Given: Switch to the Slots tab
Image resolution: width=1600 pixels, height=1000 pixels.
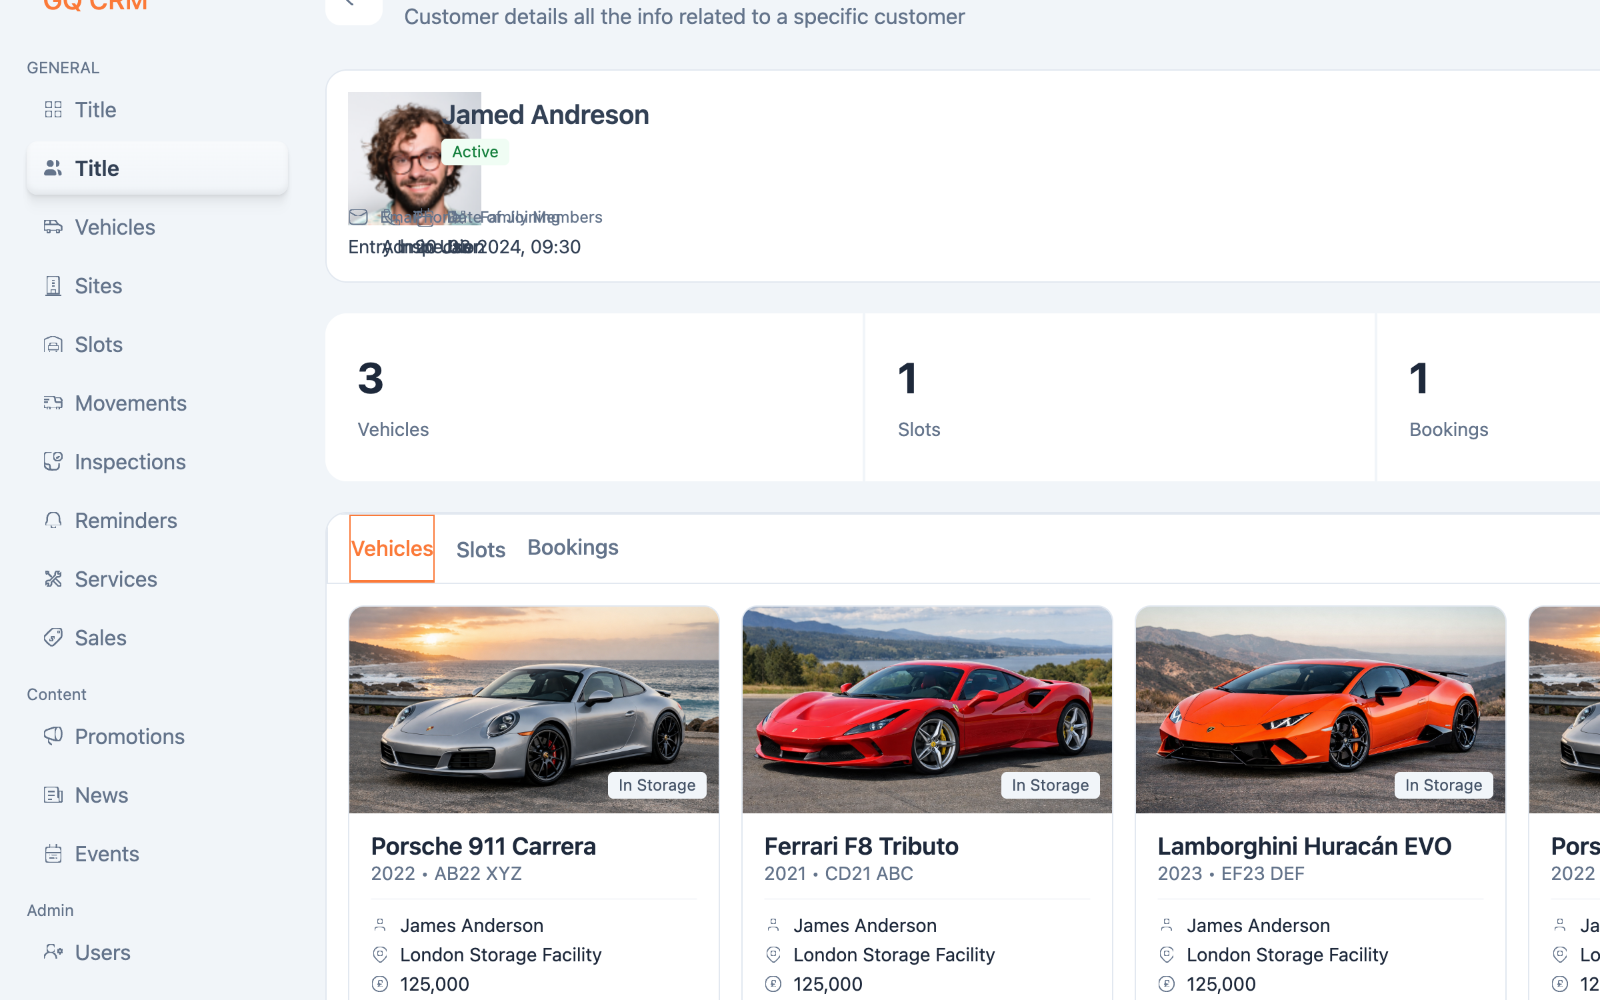Looking at the screenshot, I should pyautogui.click(x=481, y=550).
